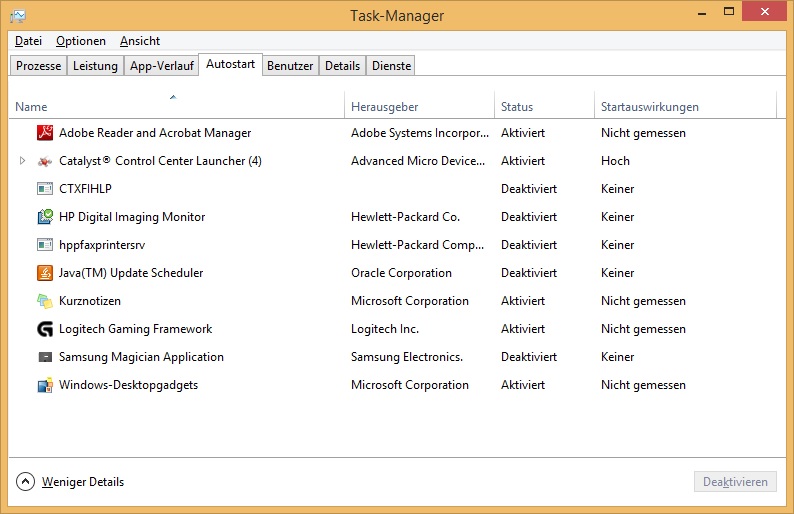Open the Optionen menu
The width and height of the screenshot is (794, 514).
pos(81,41)
